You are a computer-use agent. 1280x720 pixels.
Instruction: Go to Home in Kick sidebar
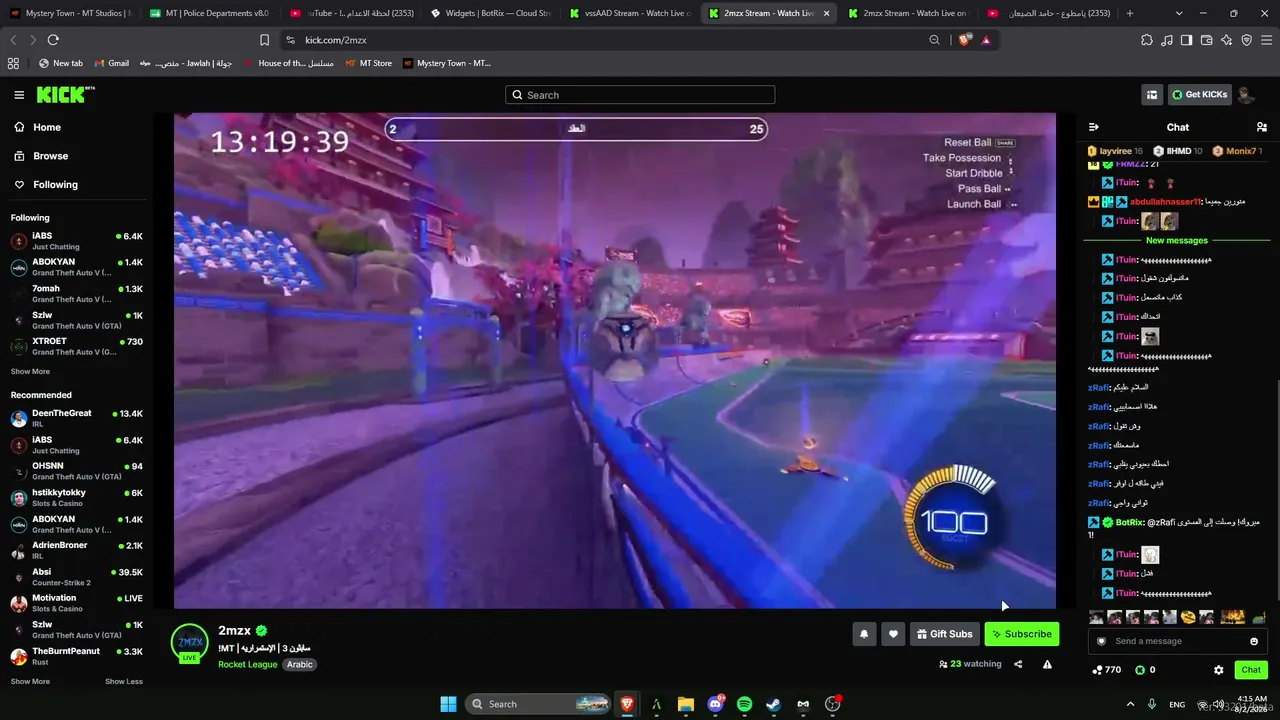pos(37,127)
